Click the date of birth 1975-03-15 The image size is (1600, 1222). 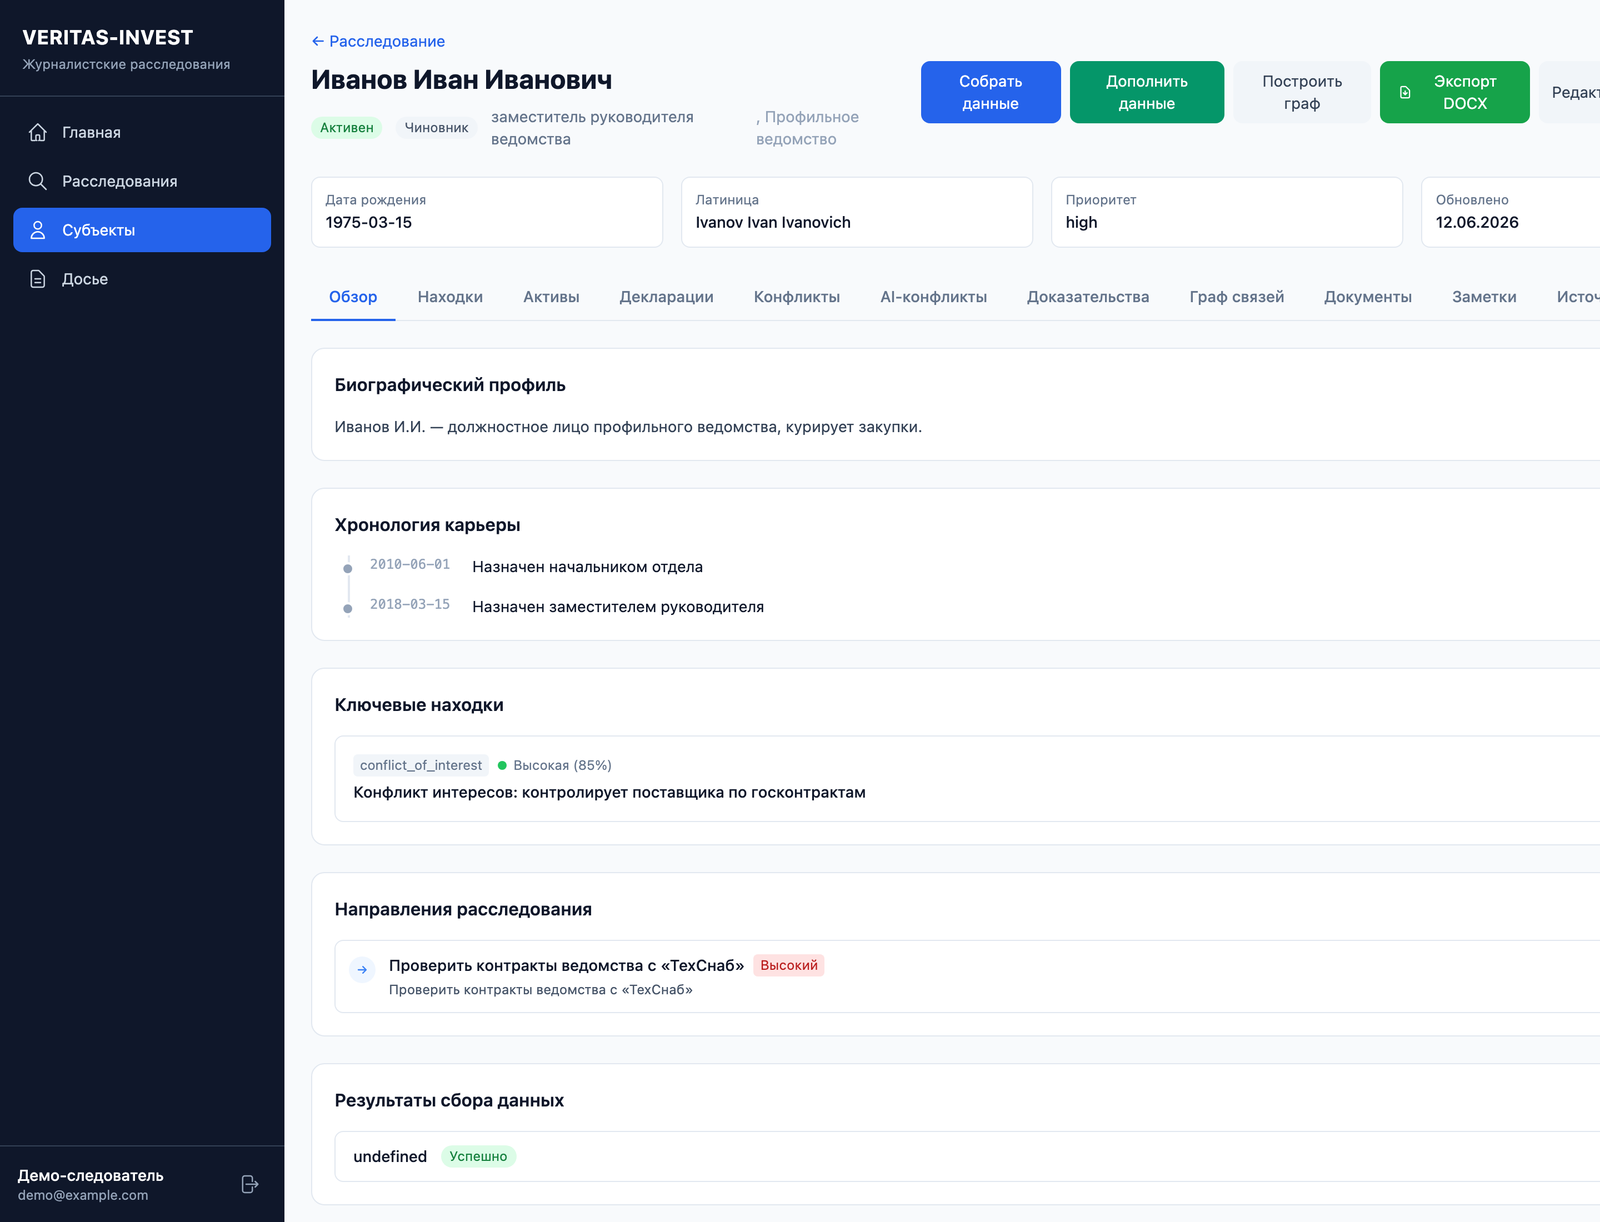point(369,222)
